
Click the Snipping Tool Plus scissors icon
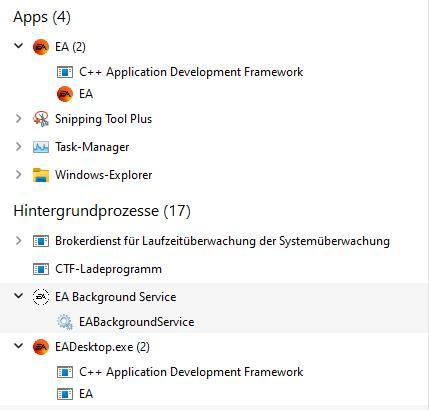click(x=41, y=119)
